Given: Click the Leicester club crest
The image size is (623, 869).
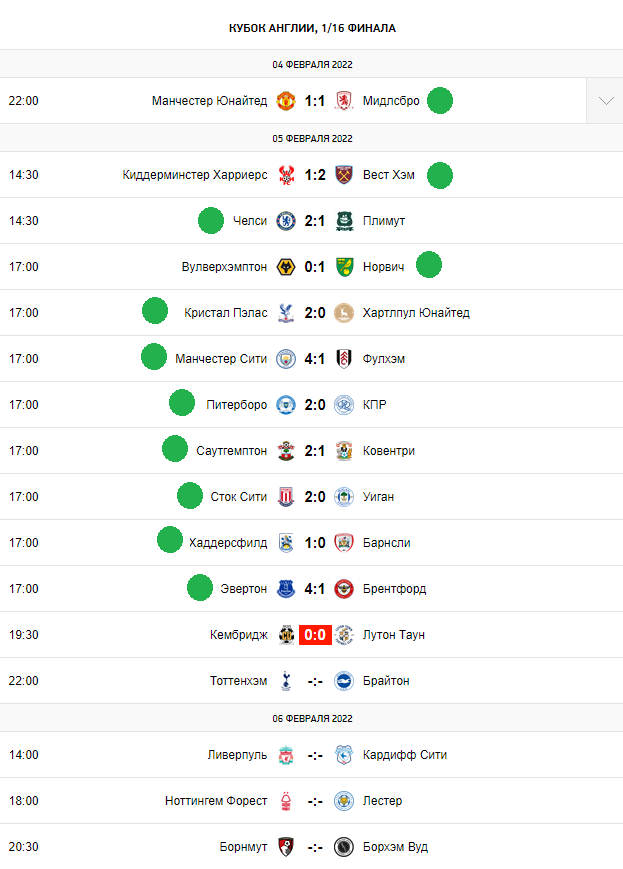Looking at the screenshot, I should pos(344,801).
